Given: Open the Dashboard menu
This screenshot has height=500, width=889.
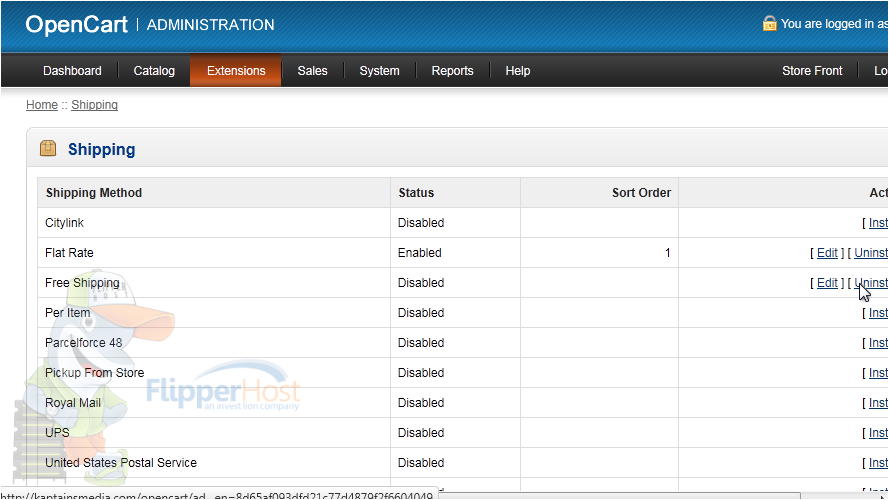Looking at the screenshot, I should (x=72, y=71).
